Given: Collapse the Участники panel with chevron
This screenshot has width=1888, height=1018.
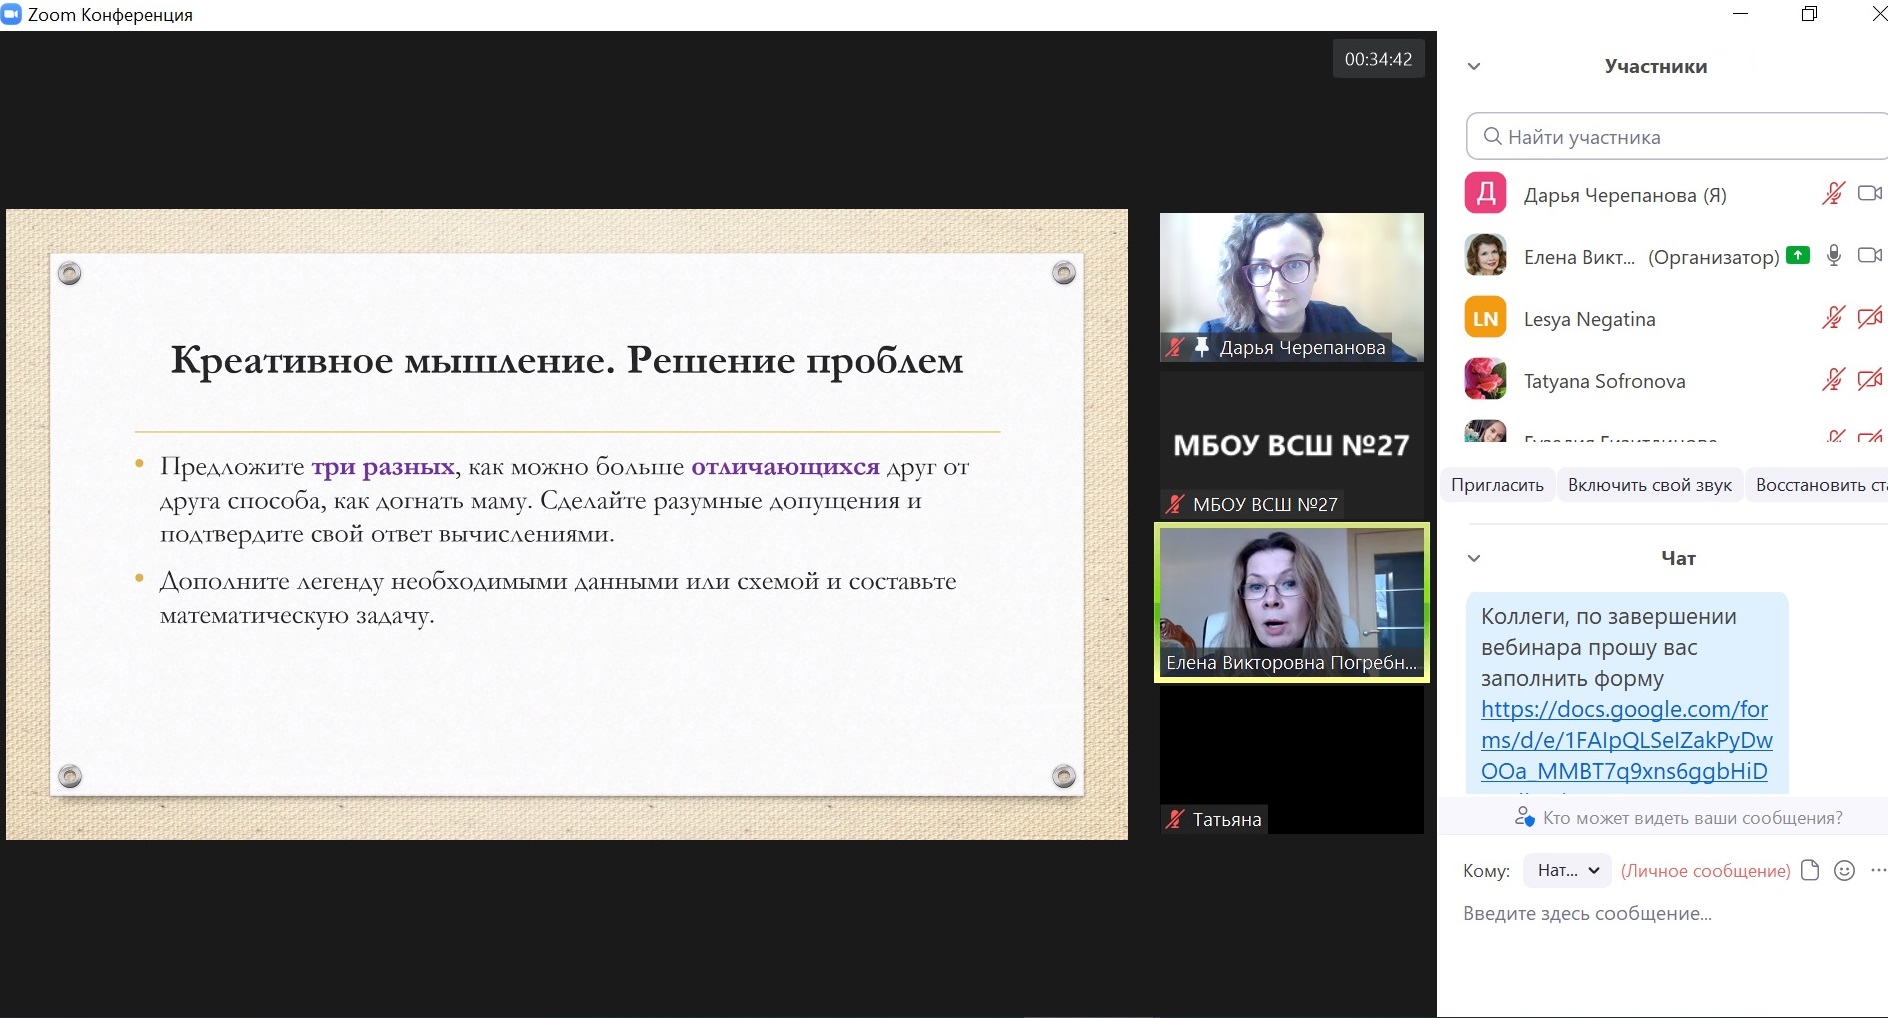Looking at the screenshot, I should click(x=1473, y=67).
